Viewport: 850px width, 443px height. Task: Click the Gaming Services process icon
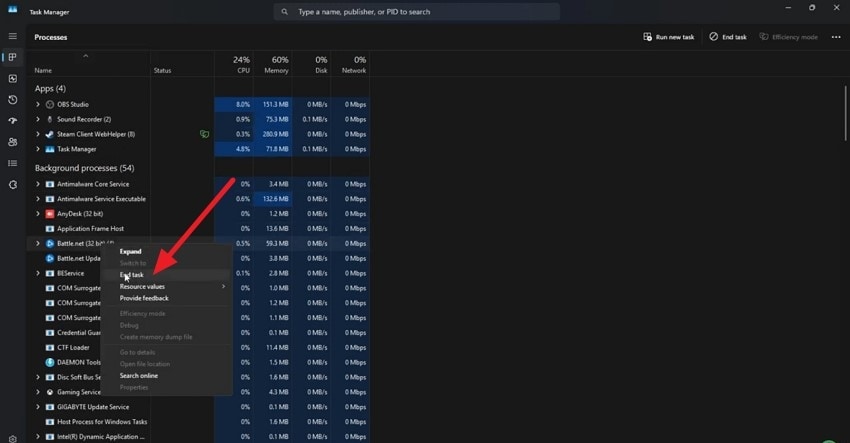coord(50,392)
